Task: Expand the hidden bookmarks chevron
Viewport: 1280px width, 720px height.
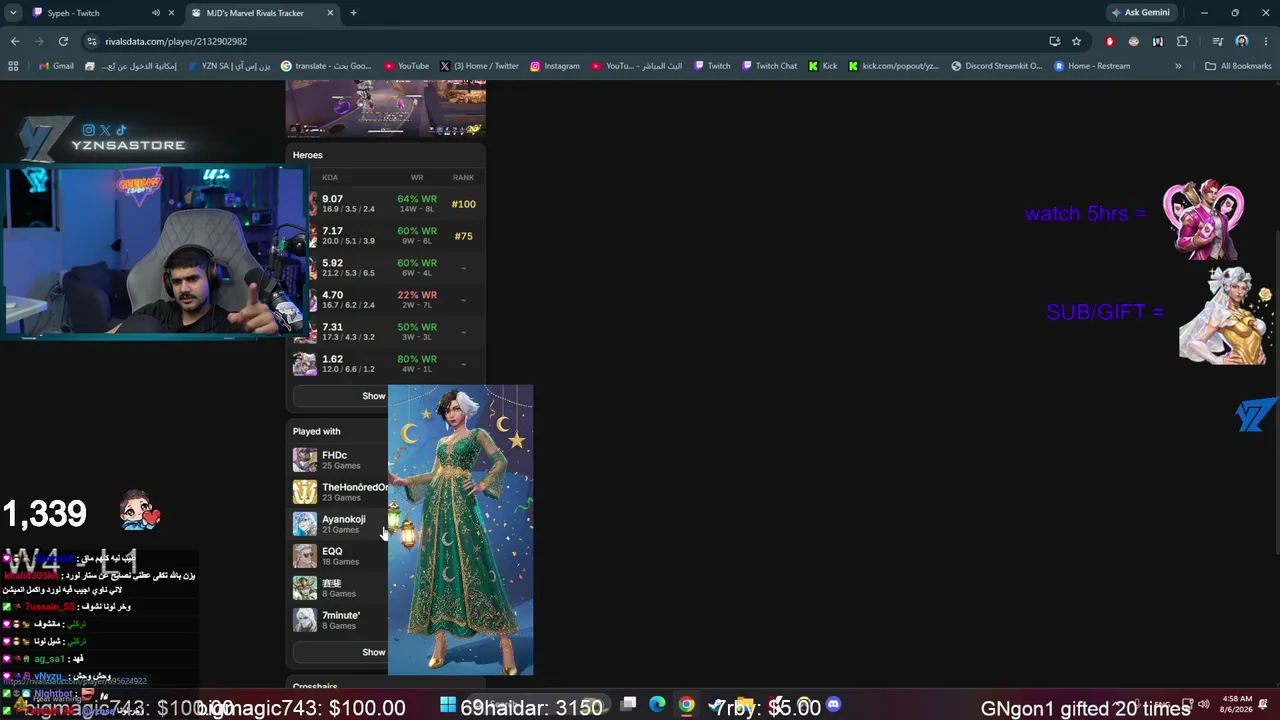Action: click(1178, 66)
